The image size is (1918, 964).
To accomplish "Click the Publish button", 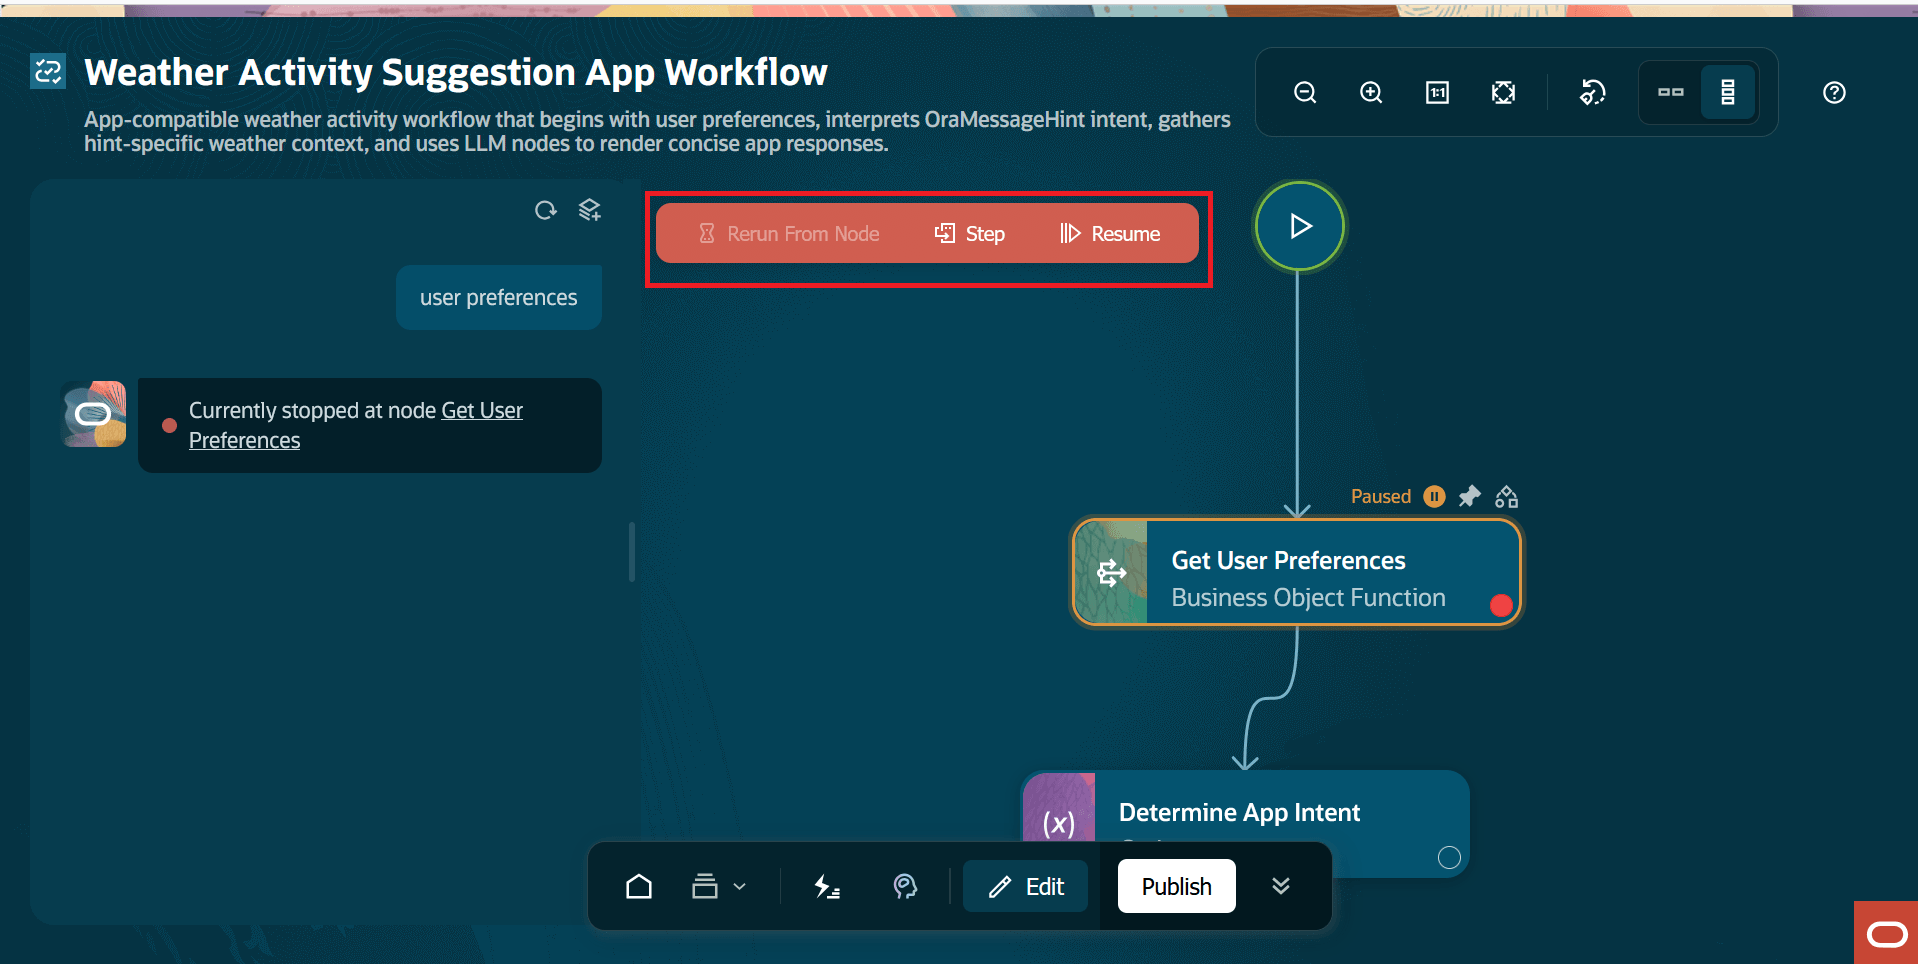I will (x=1176, y=886).
